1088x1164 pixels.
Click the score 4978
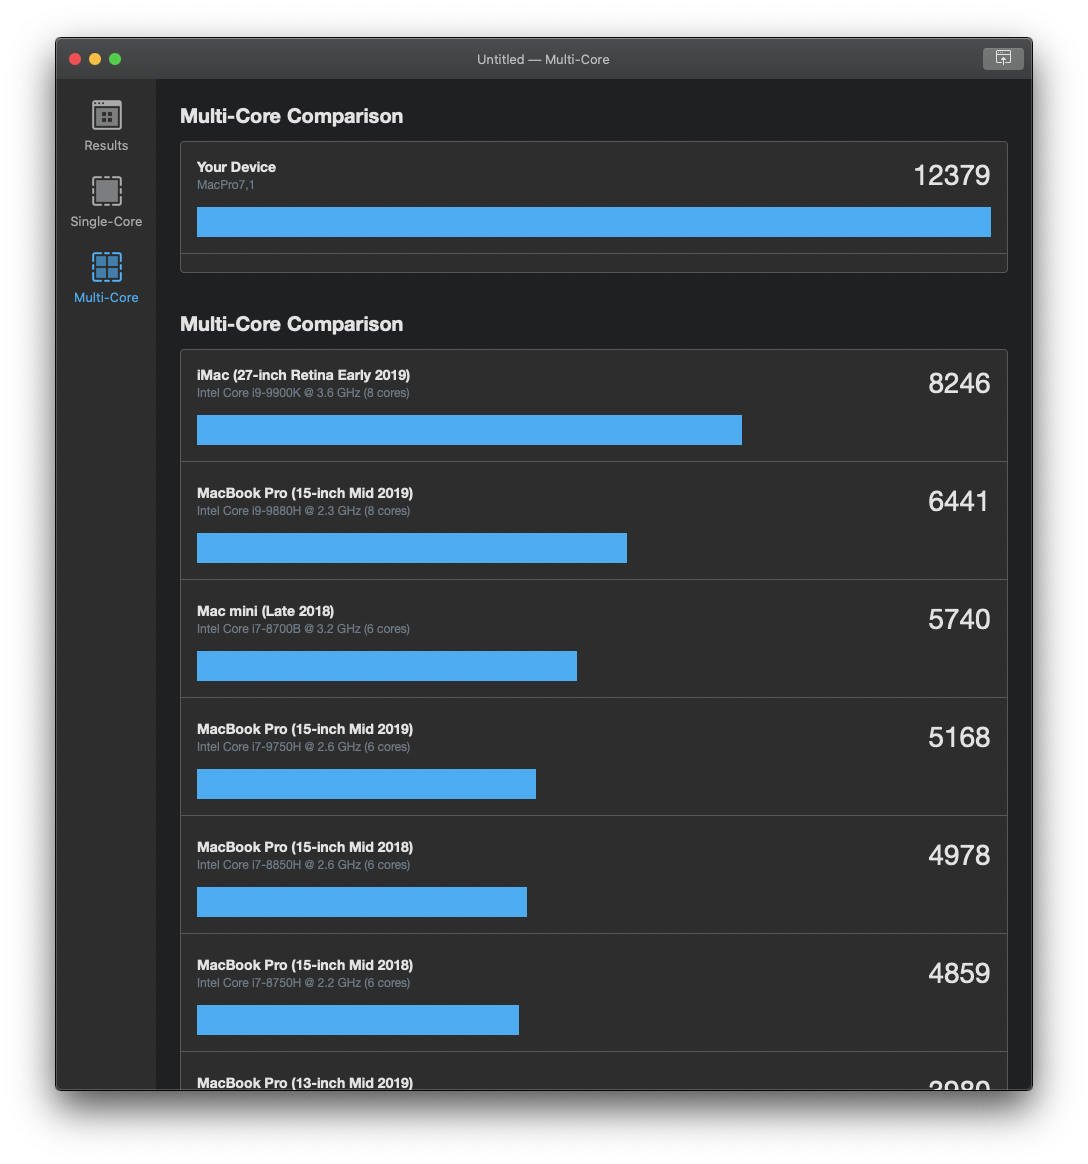[x=959, y=855]
